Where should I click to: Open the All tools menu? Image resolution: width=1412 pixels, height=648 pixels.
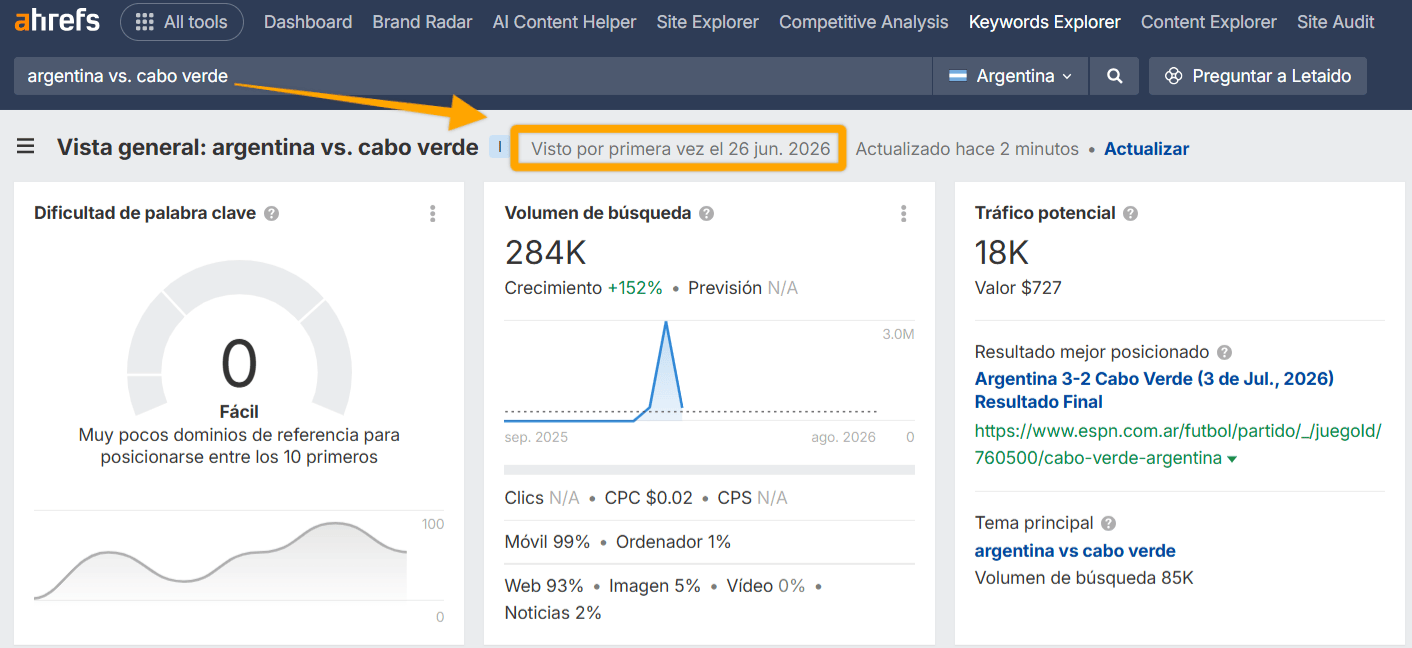[x=181, y=22]
